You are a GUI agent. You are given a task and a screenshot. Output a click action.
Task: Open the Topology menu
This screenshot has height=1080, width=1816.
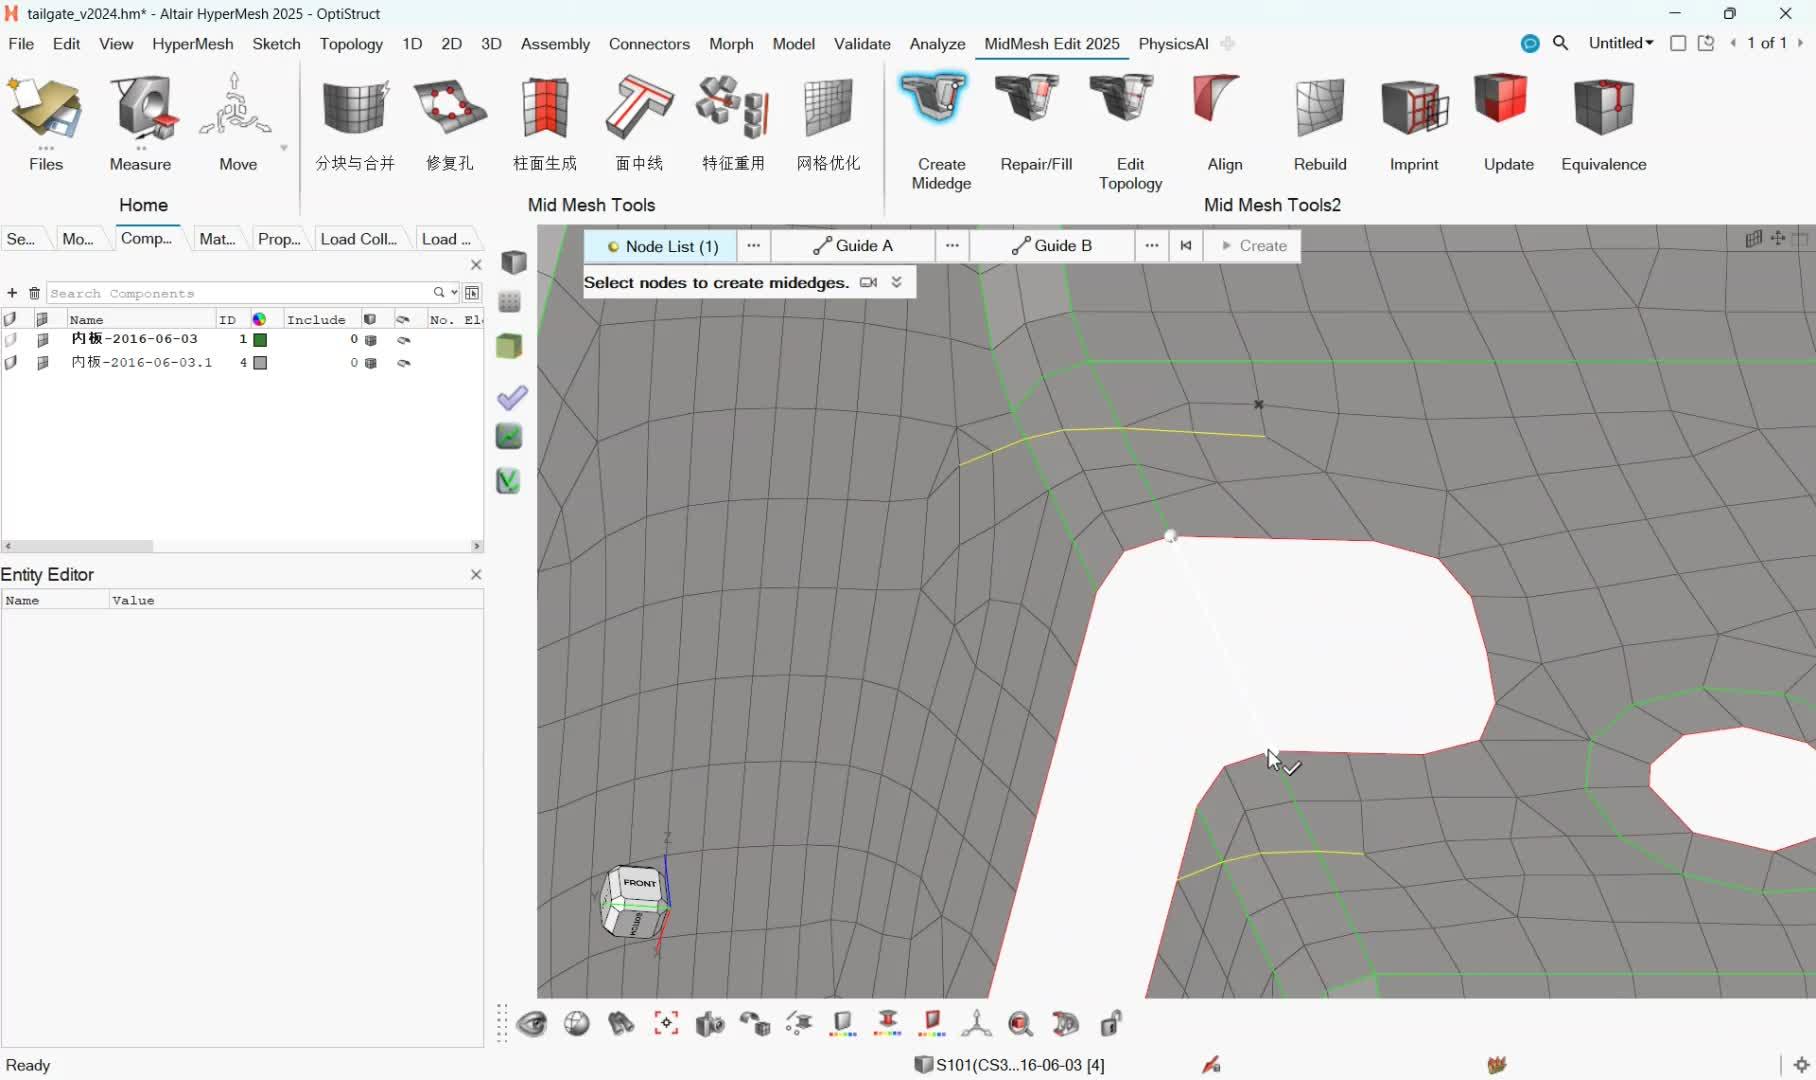pos(350,44)
